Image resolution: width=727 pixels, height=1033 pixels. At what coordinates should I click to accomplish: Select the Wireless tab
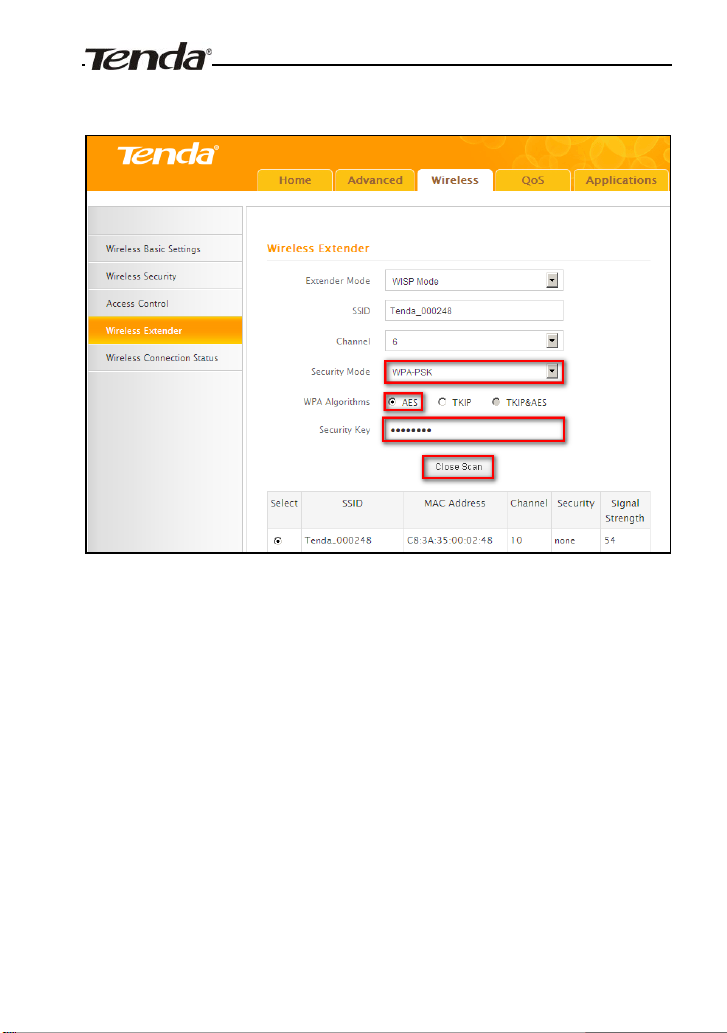(x=454, y=180)
